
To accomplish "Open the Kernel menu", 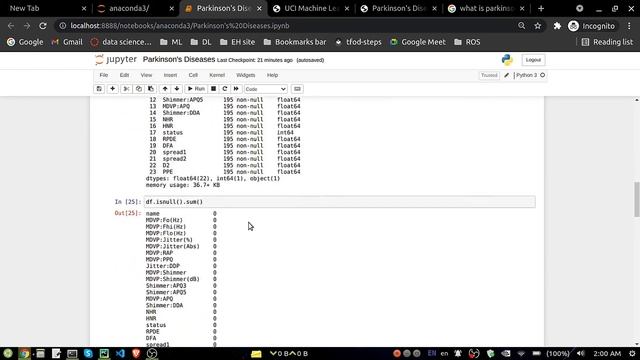I will tap(217, 75).
